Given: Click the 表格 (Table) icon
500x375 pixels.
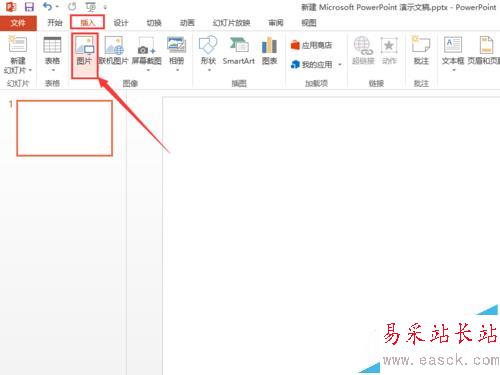Looking at the screenshot, I should pos(52,45).
